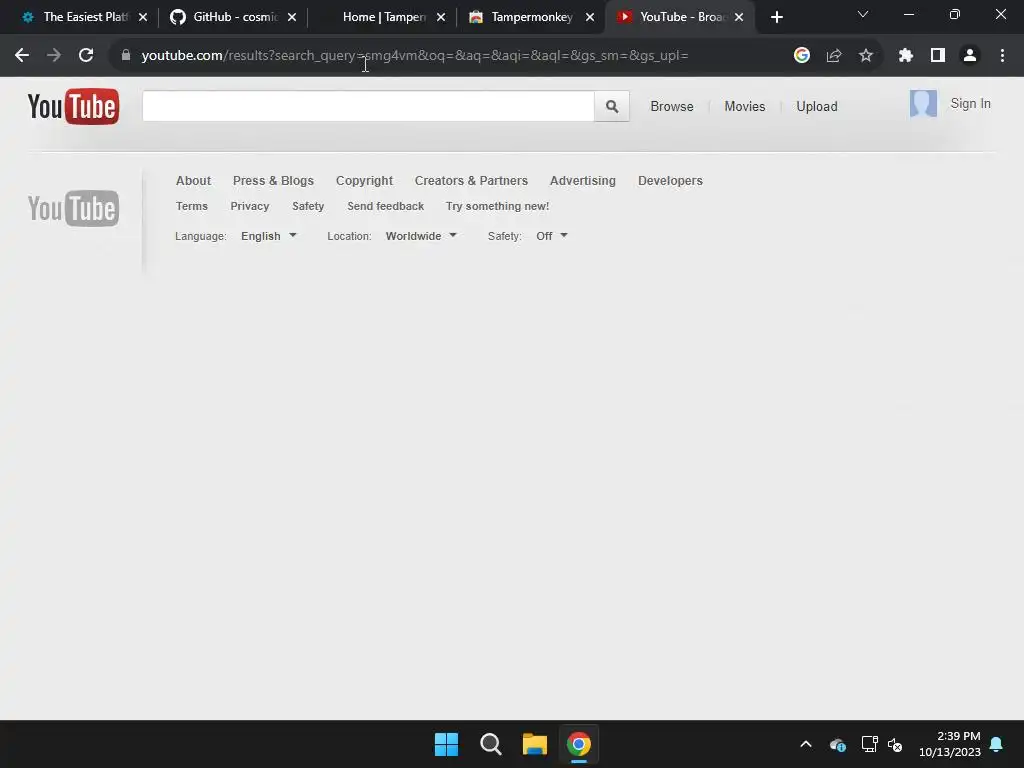Open File Explorer from the taskbar

(534, 744)
